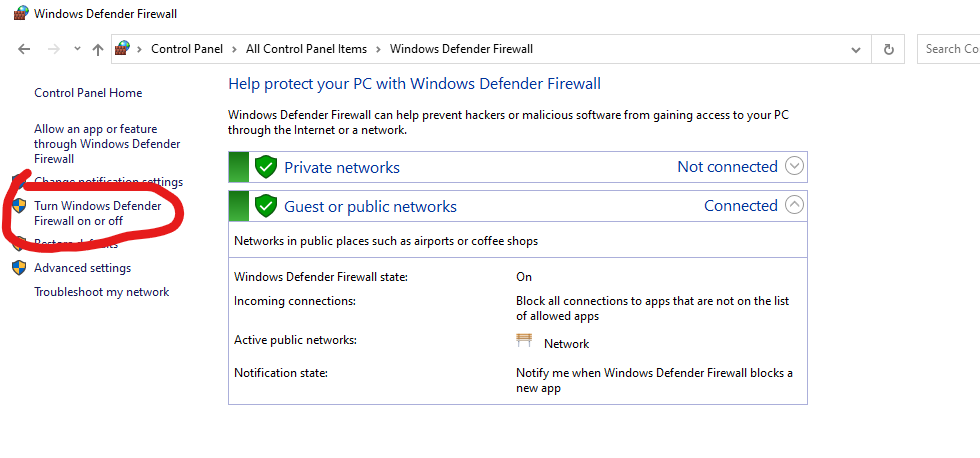
Task: Click the green shield beside Private networks
Action: click(265, 167)
